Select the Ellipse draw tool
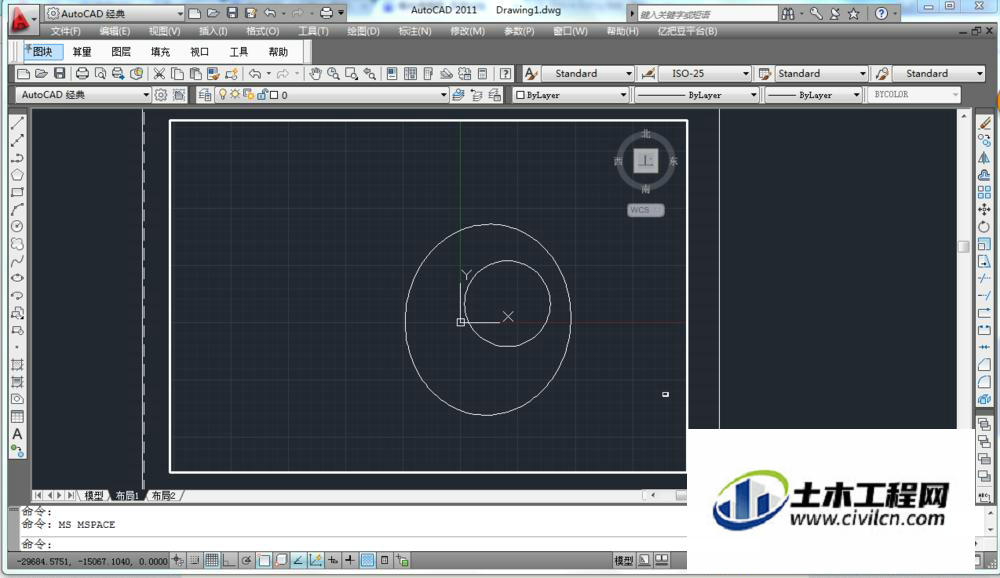Image resolution: width=1000 pixels, height=578 pixels. coord(17,278)
